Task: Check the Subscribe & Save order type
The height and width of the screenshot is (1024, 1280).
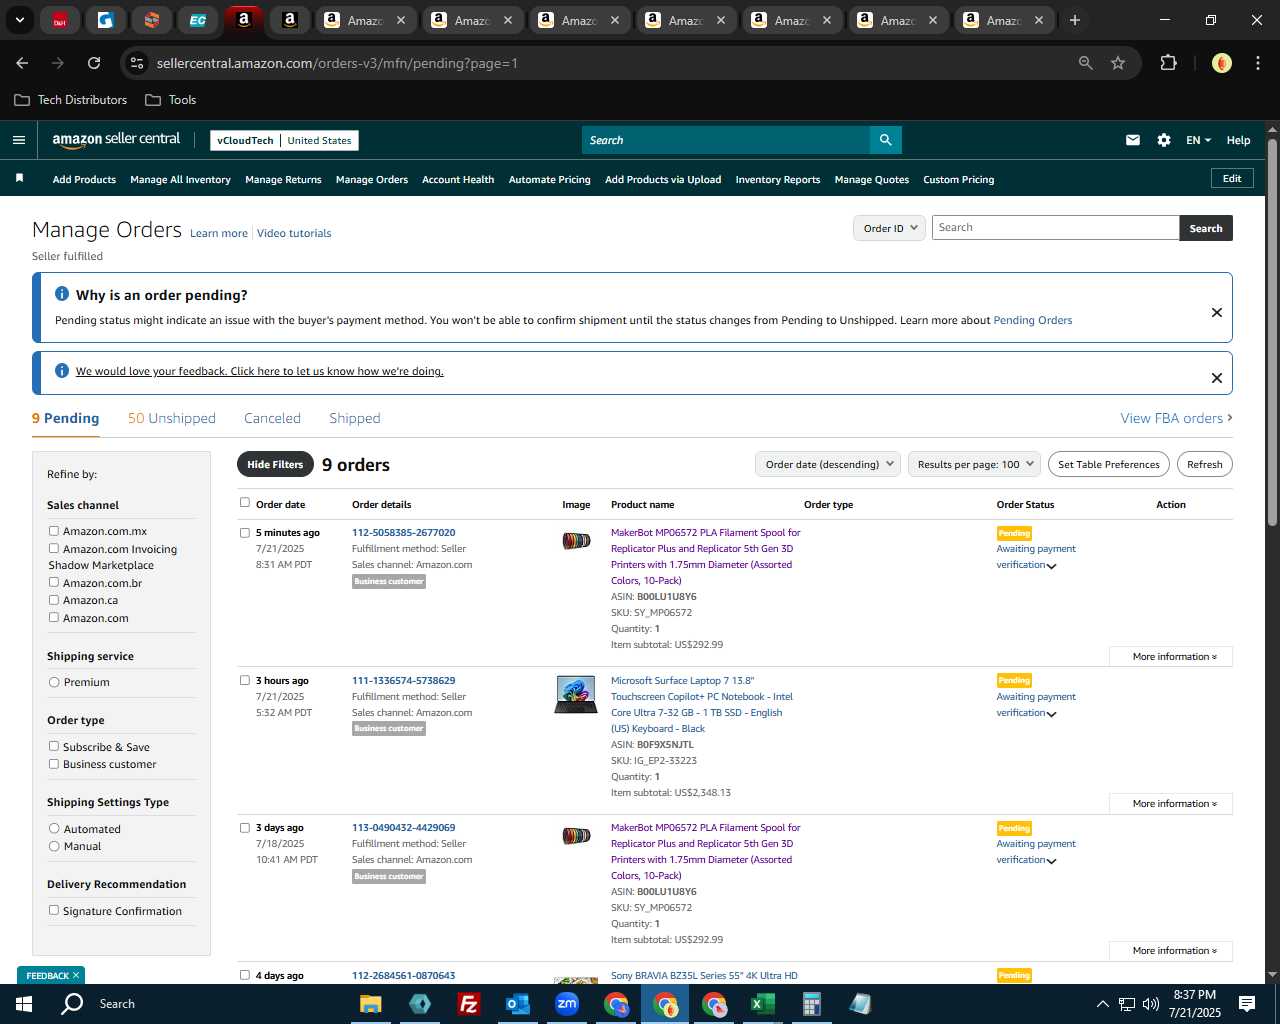Action: click(54, 746)
